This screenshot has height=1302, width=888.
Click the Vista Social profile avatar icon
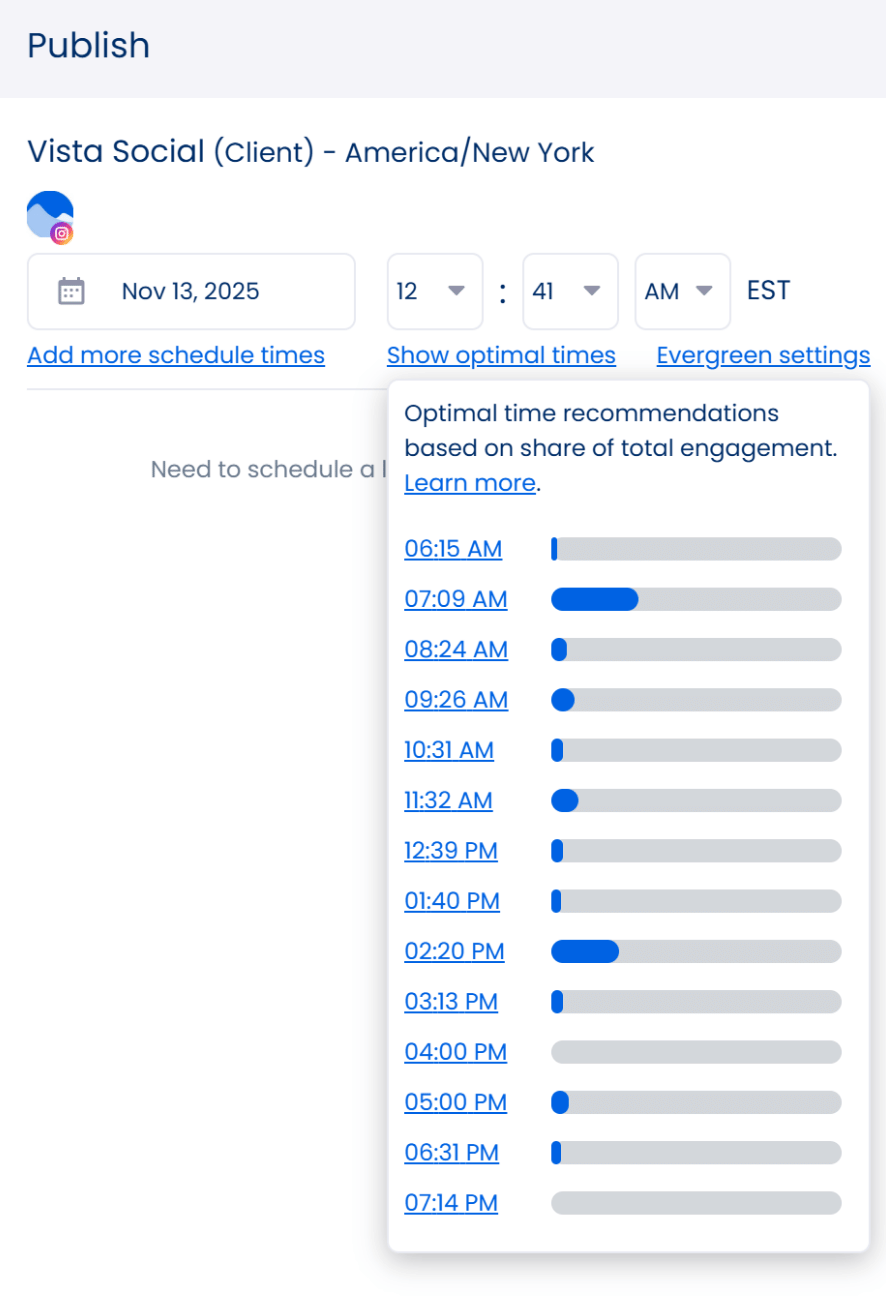pos(50,215)
